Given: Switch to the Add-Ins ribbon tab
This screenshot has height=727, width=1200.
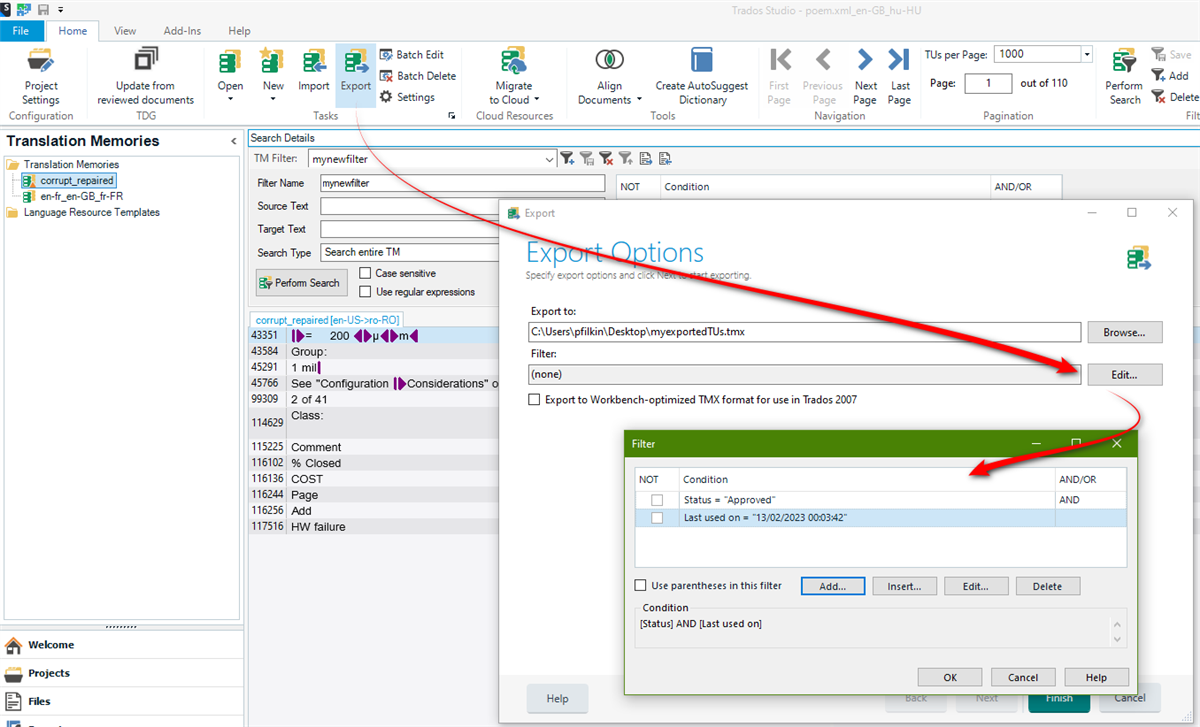Looking at the screenshot, I should tap(182, 31).
